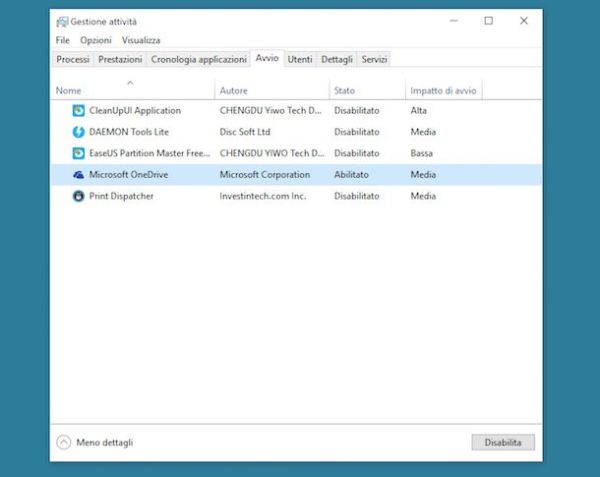This screenshot has height=477, width=600.
Task: Click the CleanUpUI Application icon
Action: [79, 110]
